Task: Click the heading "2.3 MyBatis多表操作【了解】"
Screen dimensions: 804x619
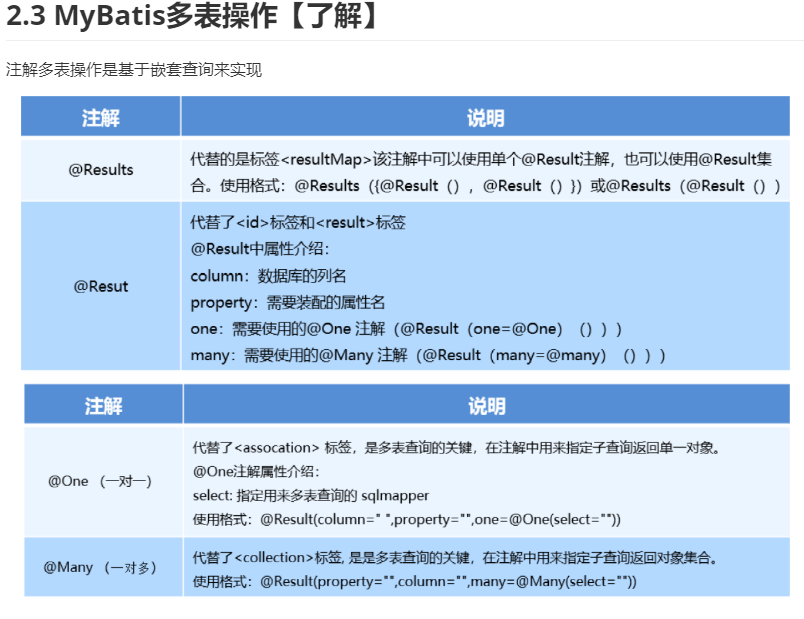Action: [194, 15]
